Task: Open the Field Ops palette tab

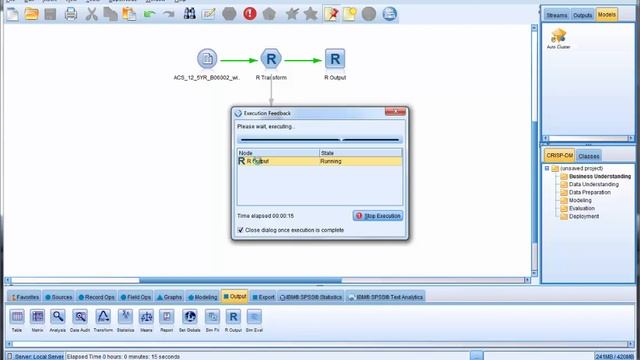Action: click(136, 297)
